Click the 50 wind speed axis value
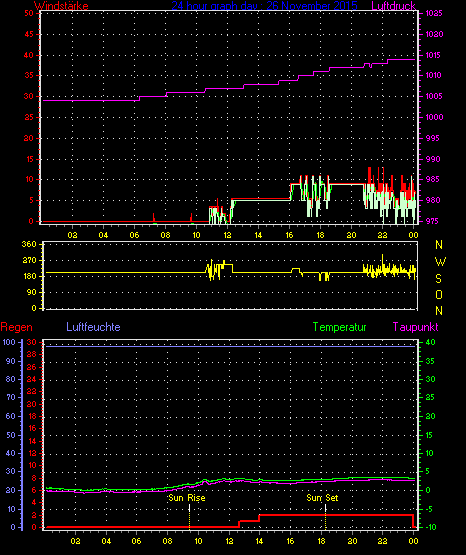 tap(29, 13)
